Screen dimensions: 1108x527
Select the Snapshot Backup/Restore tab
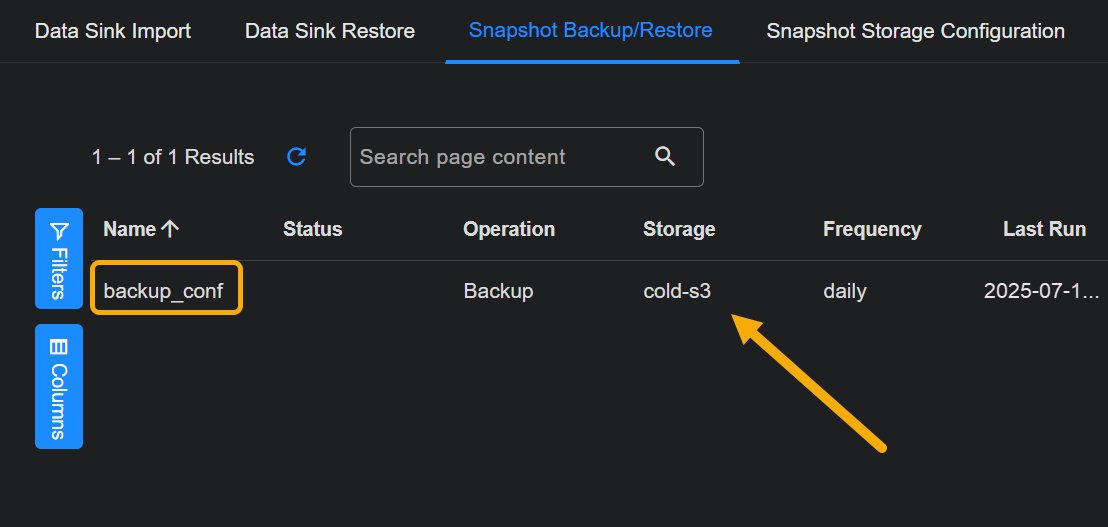point(591,30)
